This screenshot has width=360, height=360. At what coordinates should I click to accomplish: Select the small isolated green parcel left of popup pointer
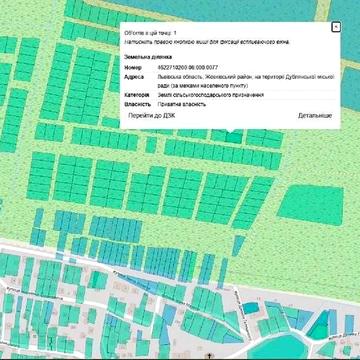coord(151,145)
